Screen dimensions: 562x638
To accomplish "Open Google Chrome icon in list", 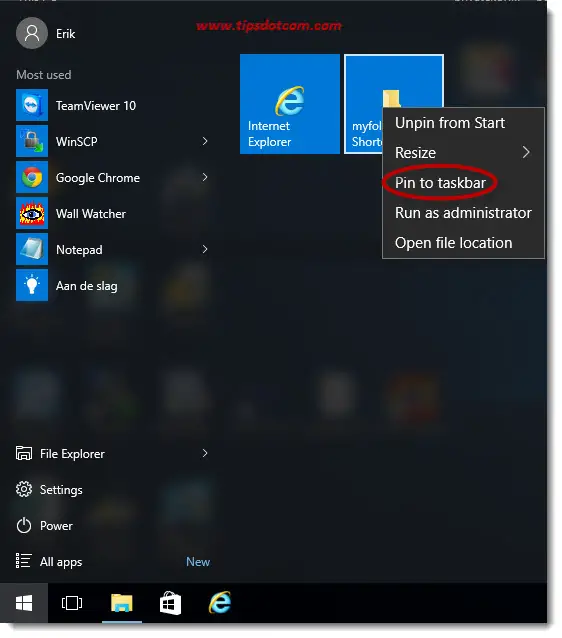I will pyautogui.click(x=32, y=177).
